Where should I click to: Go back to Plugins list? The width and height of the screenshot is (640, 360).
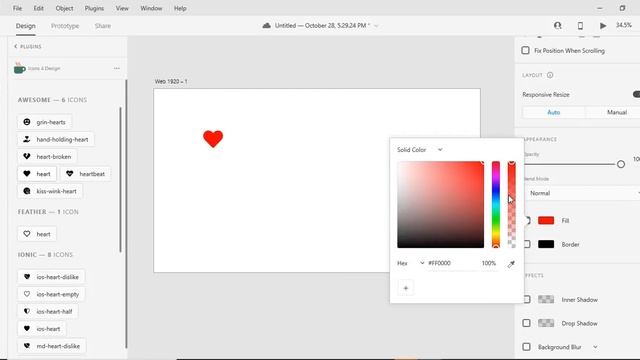(x=28, y=47)
